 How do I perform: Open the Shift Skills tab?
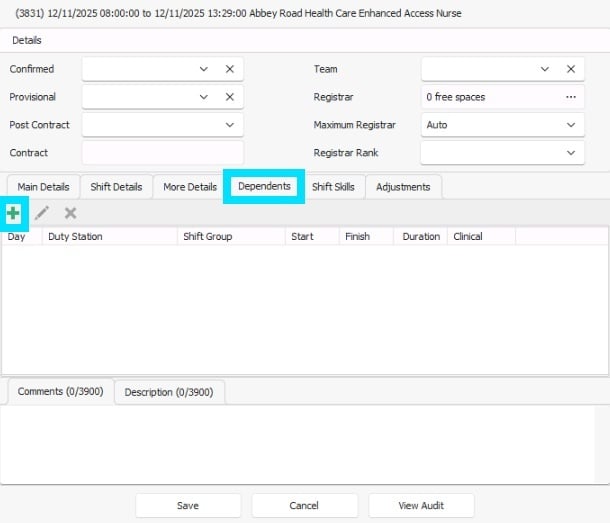[333, 187]
